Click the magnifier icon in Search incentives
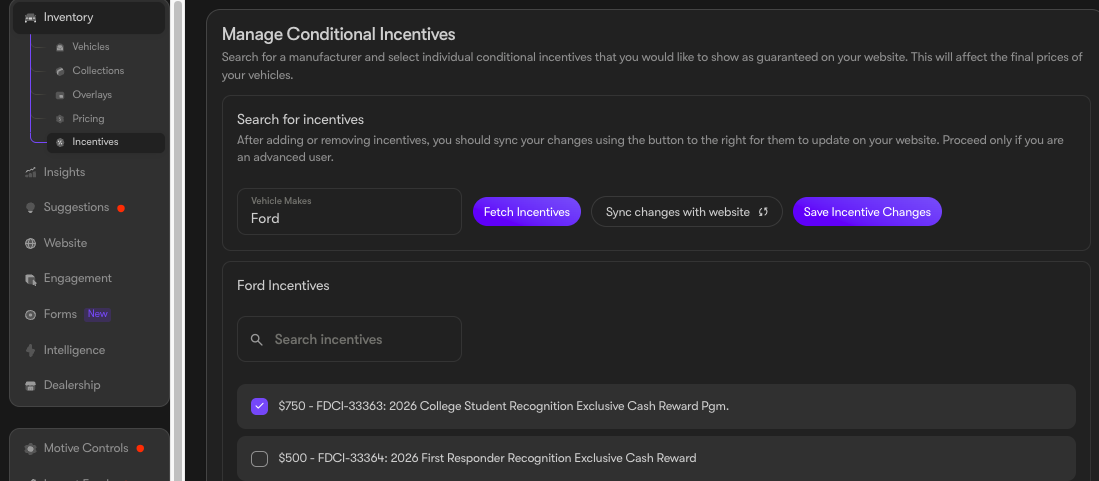The width and height of the screenshot is (1099, 481). (257, 339)
